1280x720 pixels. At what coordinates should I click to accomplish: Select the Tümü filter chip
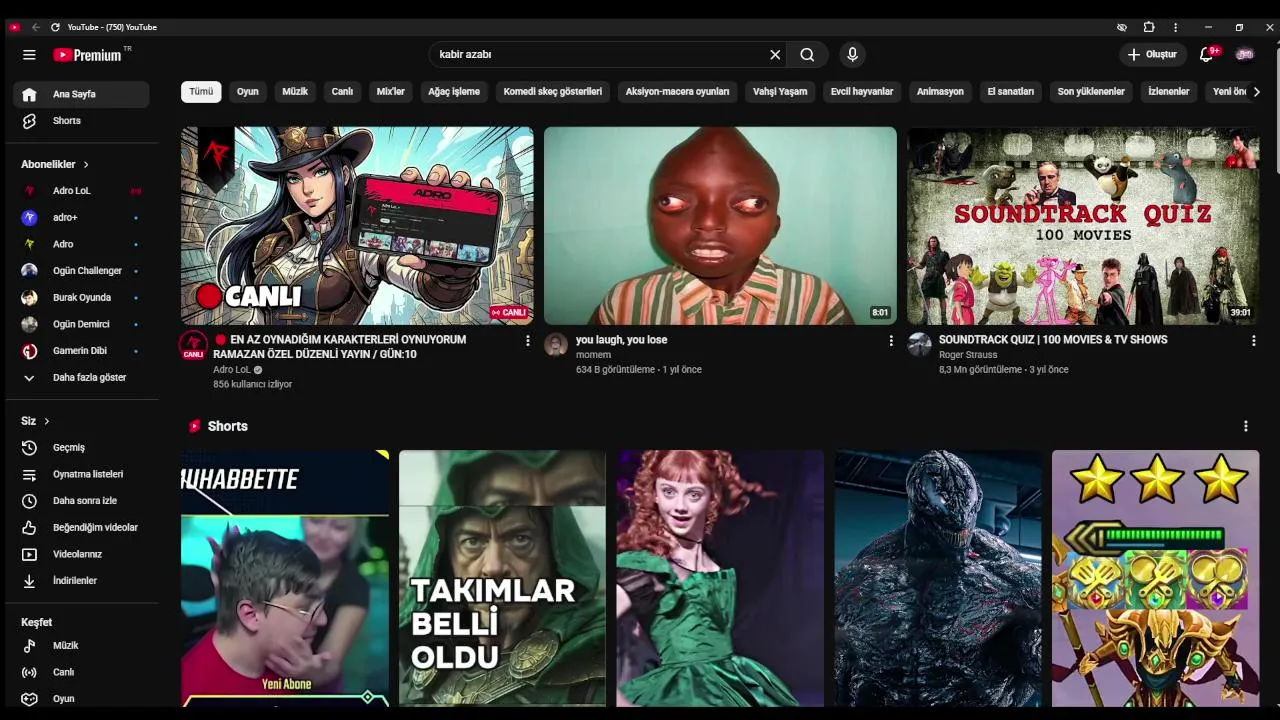tap(201, 91)
